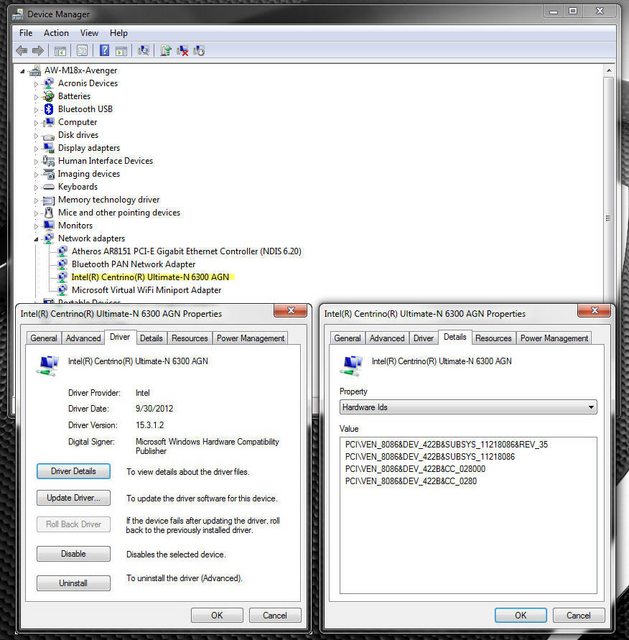This screenshot has height=640, width=629.
Task: Click the Keyboards category icon
Action: 49,187
